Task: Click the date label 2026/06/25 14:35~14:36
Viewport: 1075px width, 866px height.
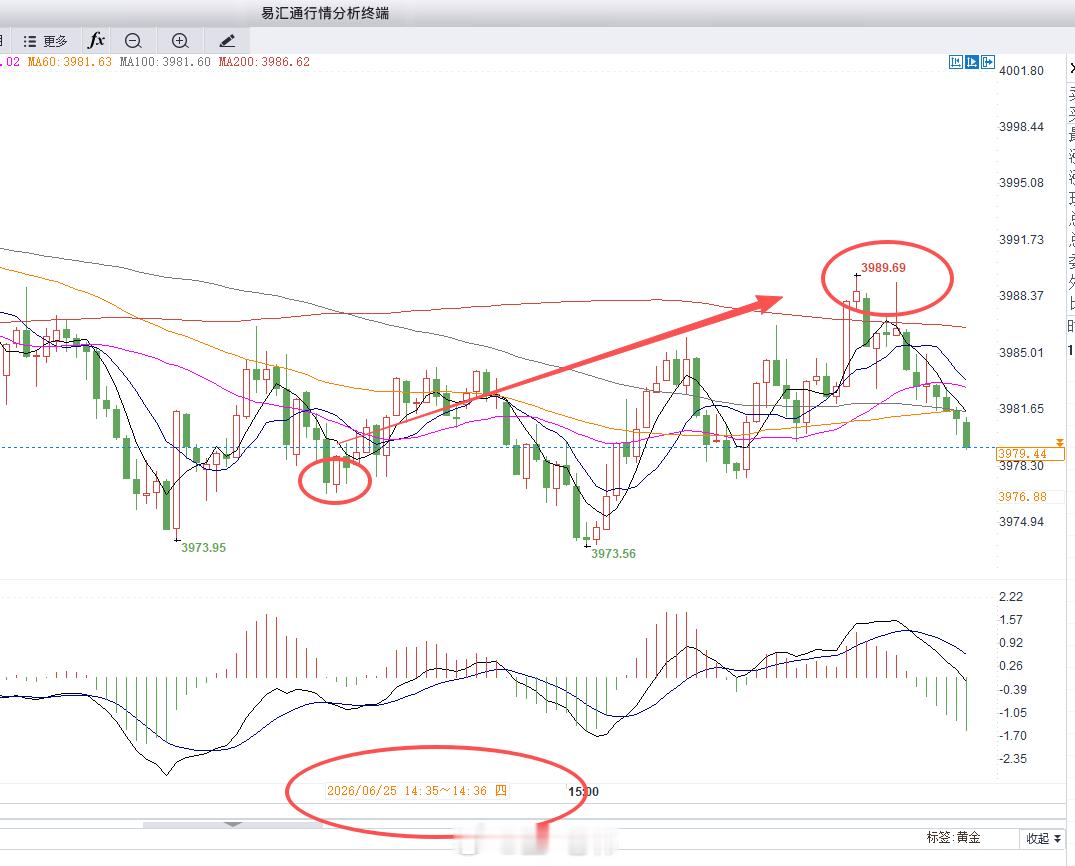Action: coord(416,791)
